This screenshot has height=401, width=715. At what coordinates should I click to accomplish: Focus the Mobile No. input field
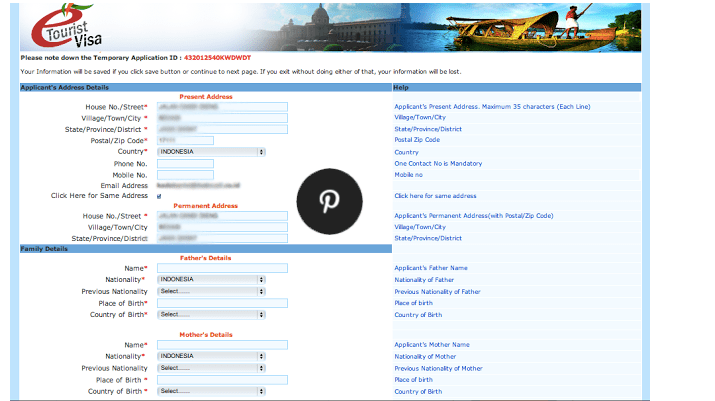click(x=185, y=175)
